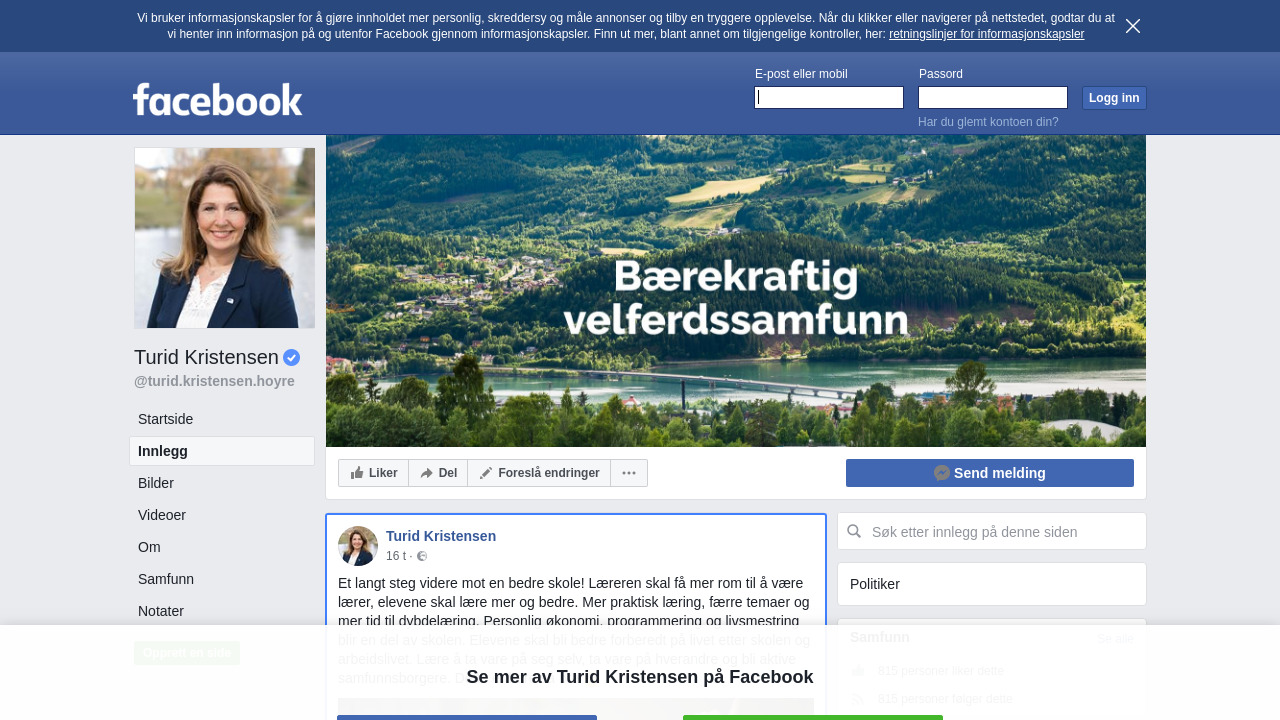Click the Send melding messenger button
The image size is (1280, 720).
pyautogui.click(x=990, y=473)
